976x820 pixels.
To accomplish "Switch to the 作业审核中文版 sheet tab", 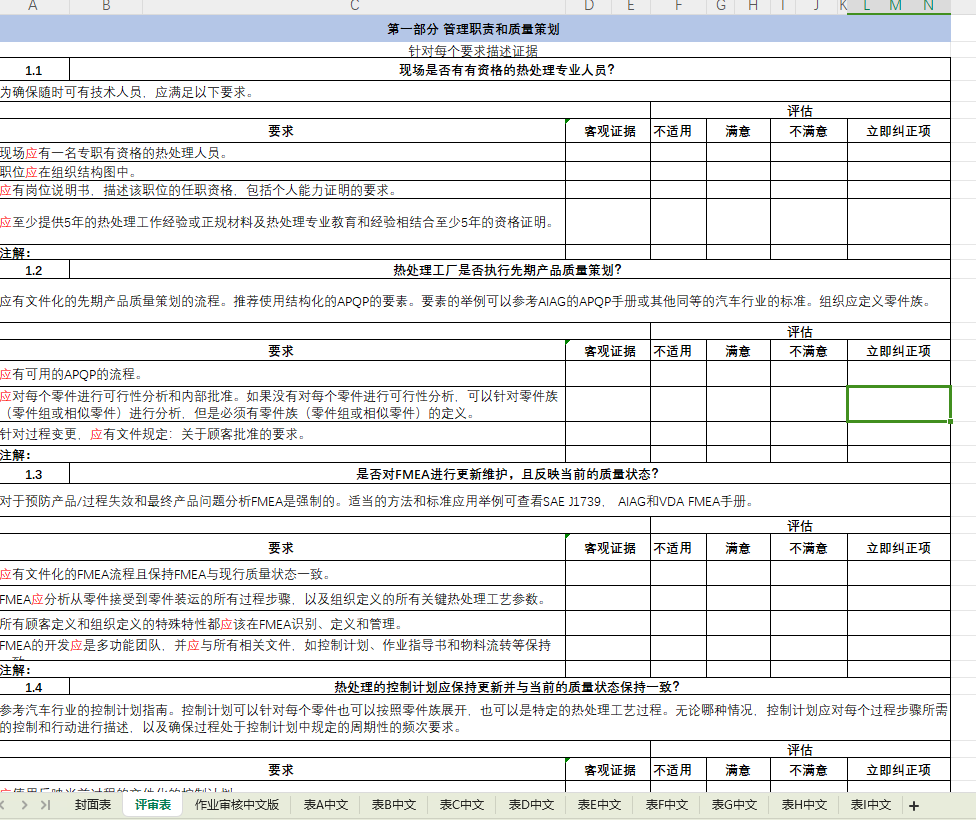I will (237, 805).
